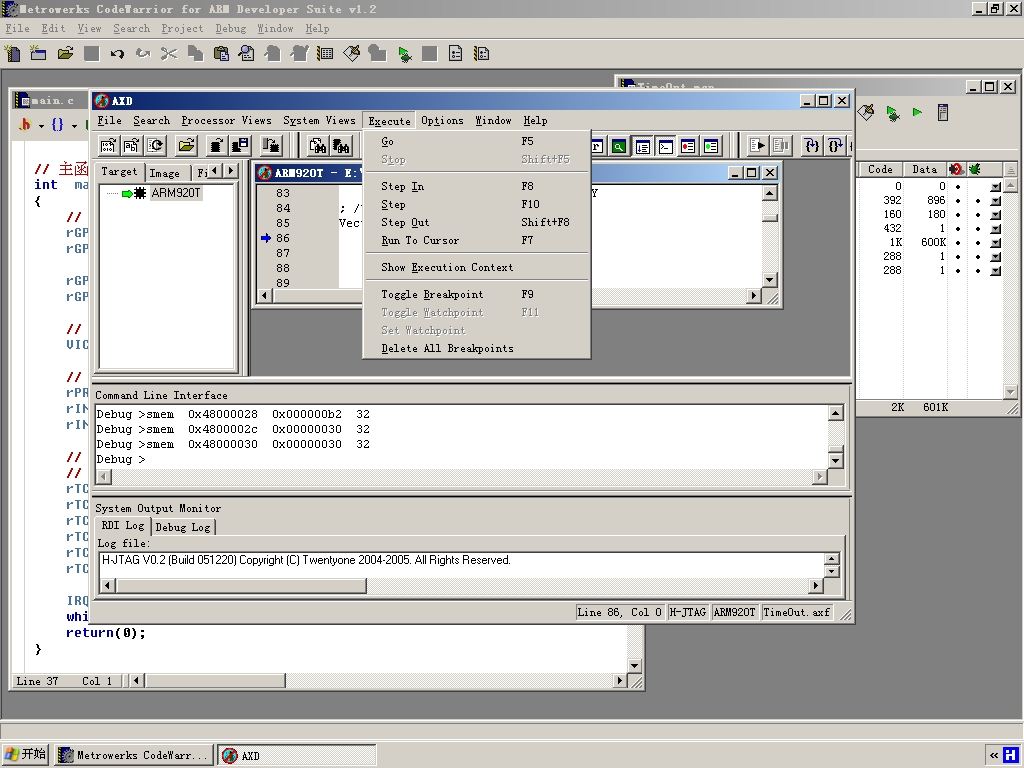
Task: Click Undo arrow in CodeWarrior toolbar
Action: (x=117, y=54)
